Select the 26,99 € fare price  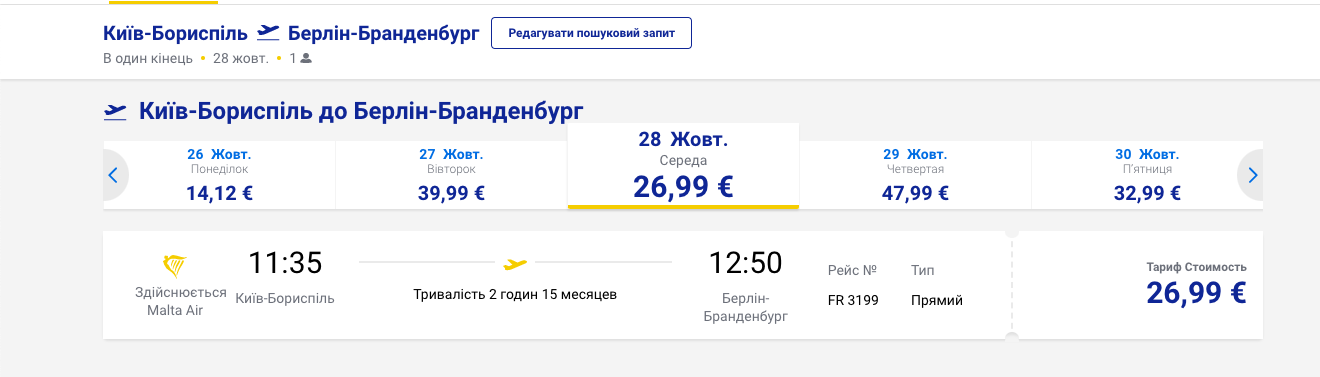[1196, 292]
